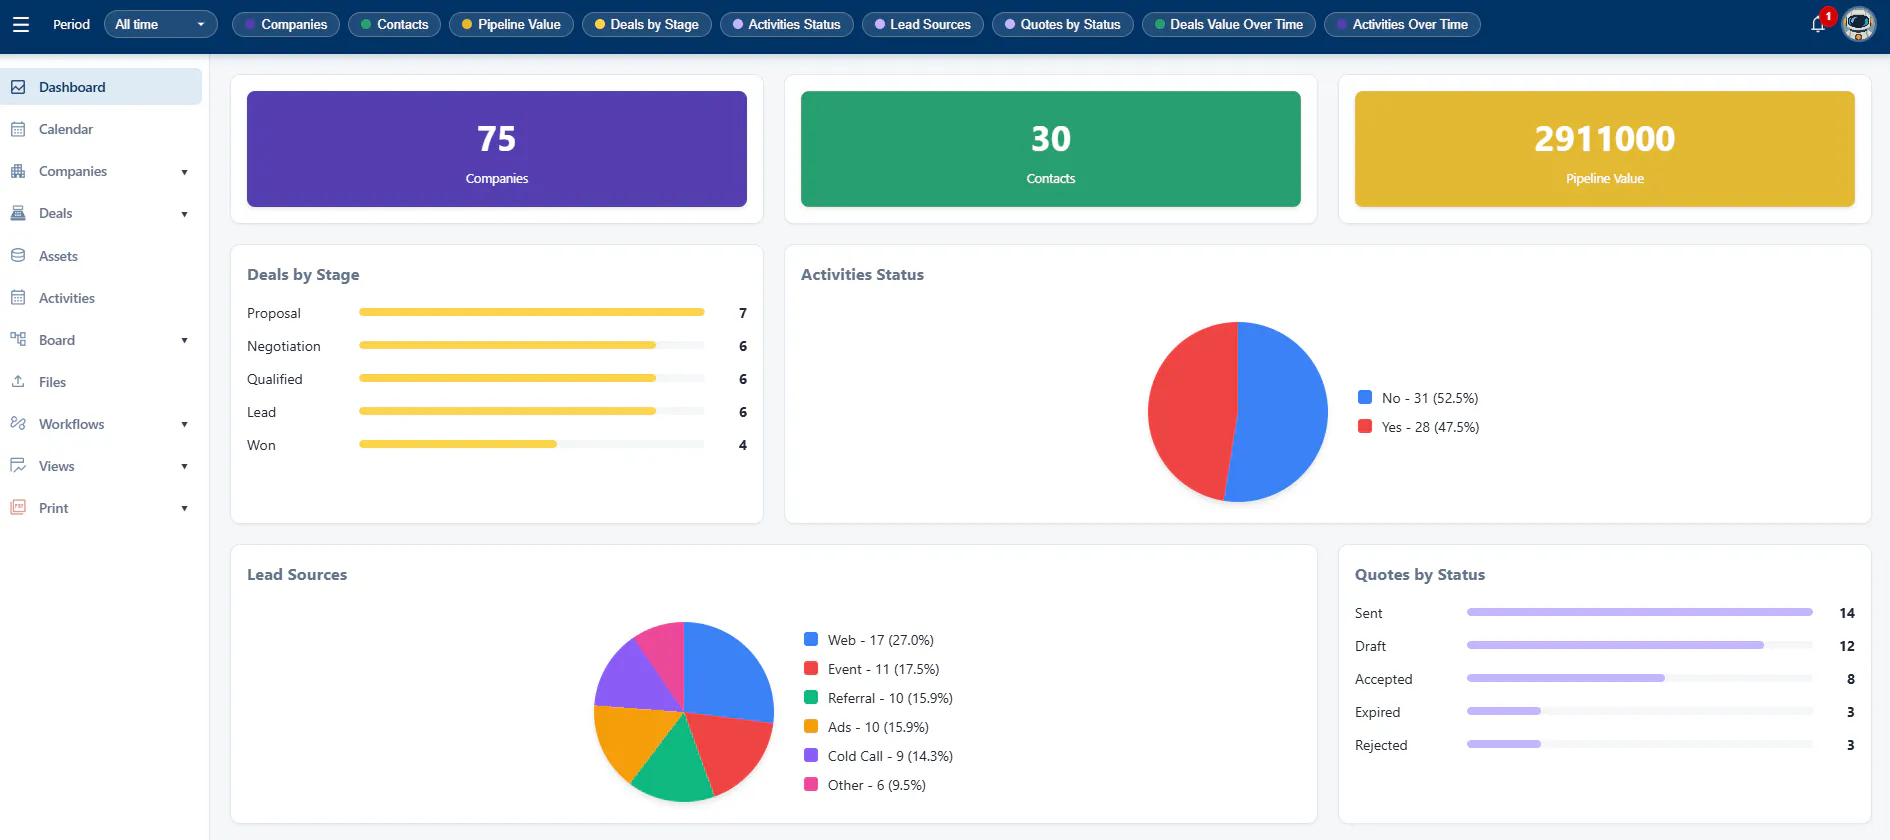Click the Sent quotes progress bar
The height and width of the screenshot is (840, 1890).
1640,612
